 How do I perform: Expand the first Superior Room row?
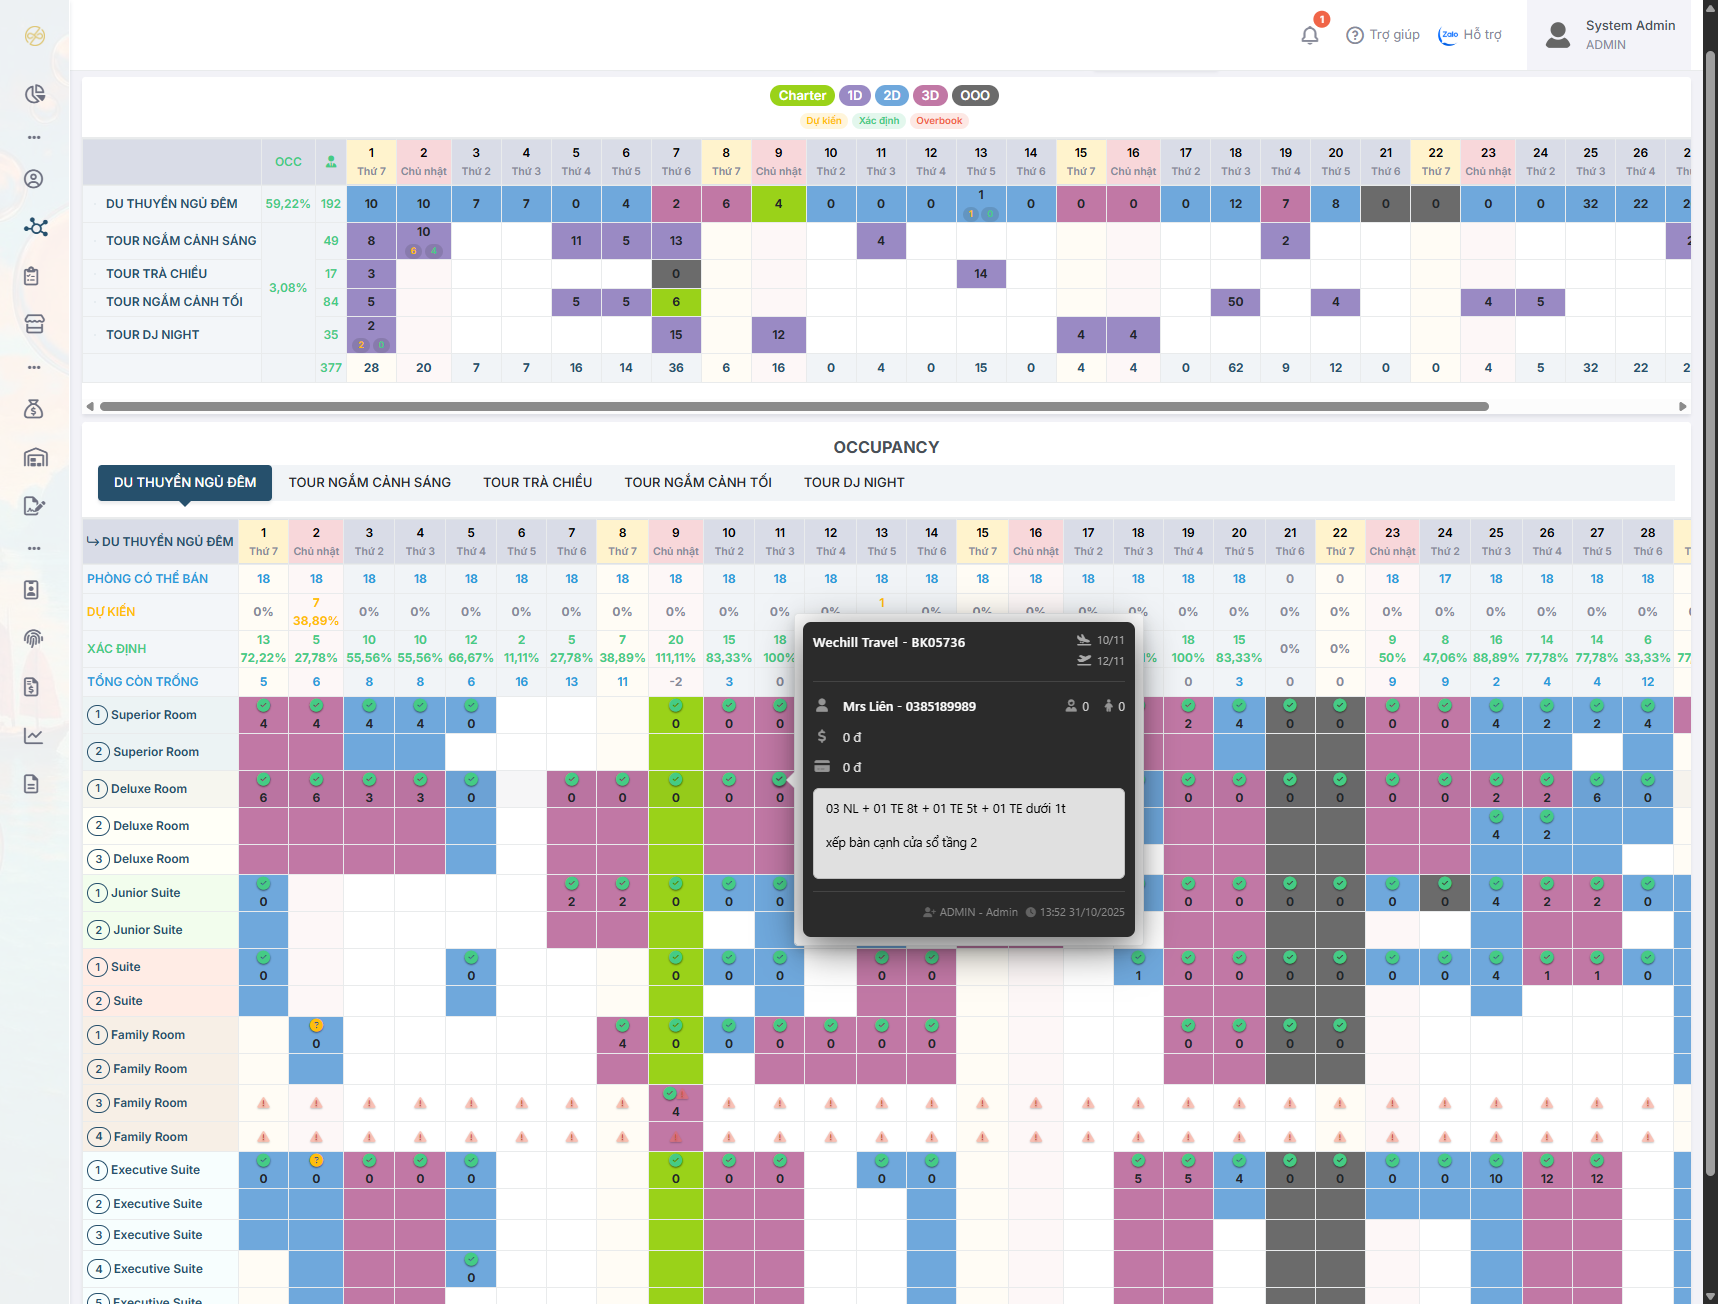(x=97, y=715)
